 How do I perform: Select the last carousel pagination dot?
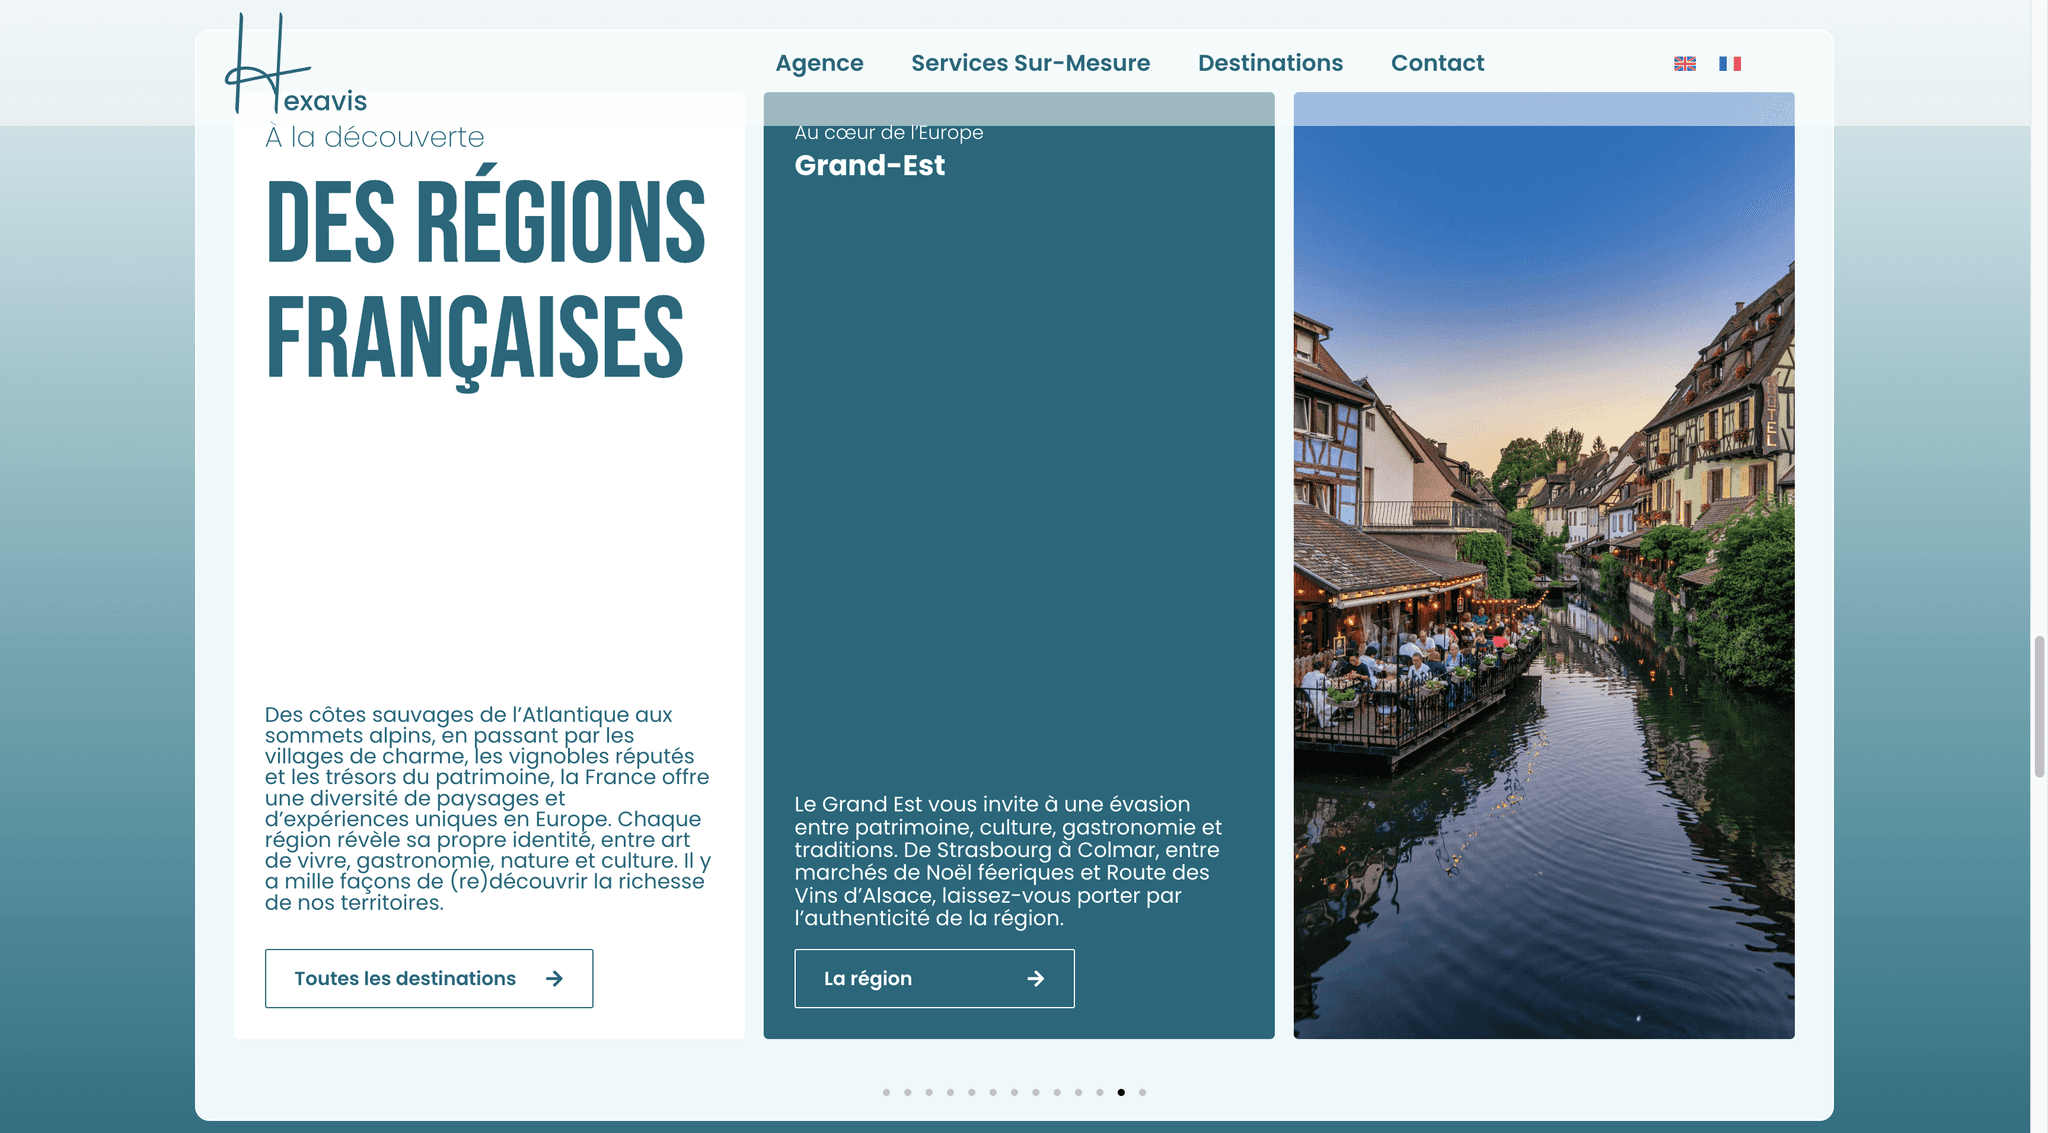tap(1142, 1092)
